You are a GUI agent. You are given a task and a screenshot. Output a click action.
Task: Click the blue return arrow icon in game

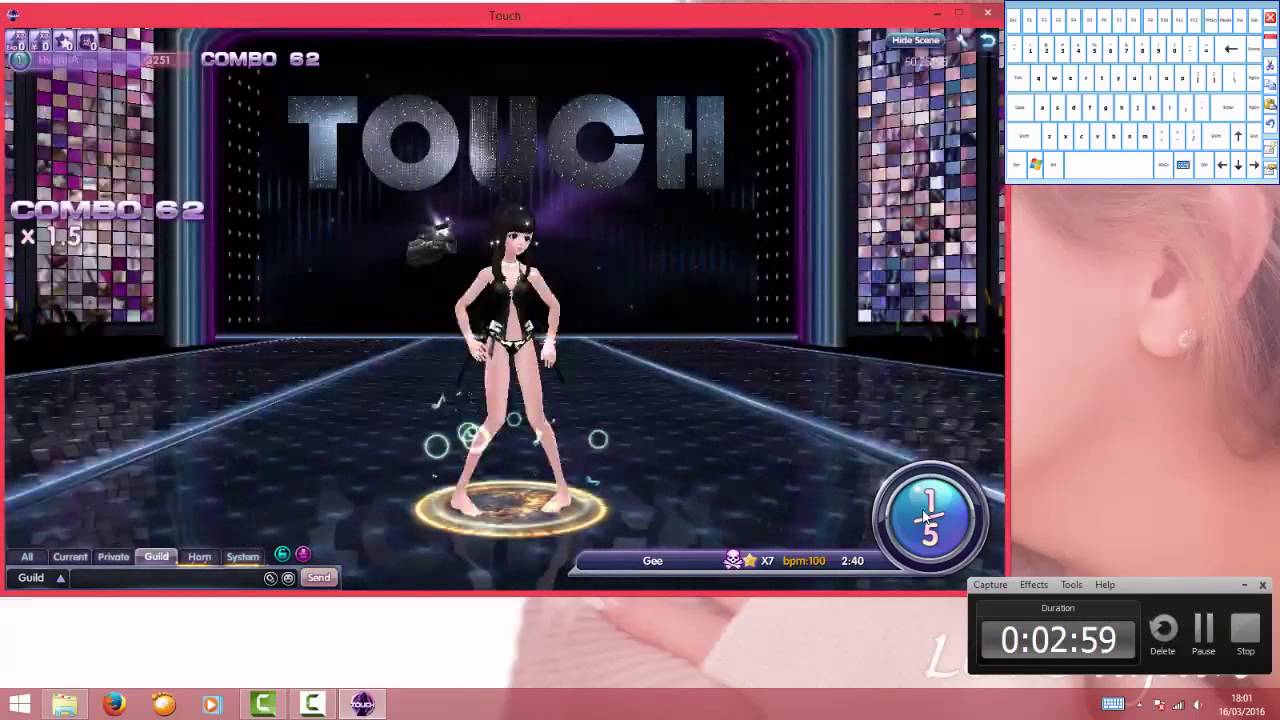[x=988, y=40]
